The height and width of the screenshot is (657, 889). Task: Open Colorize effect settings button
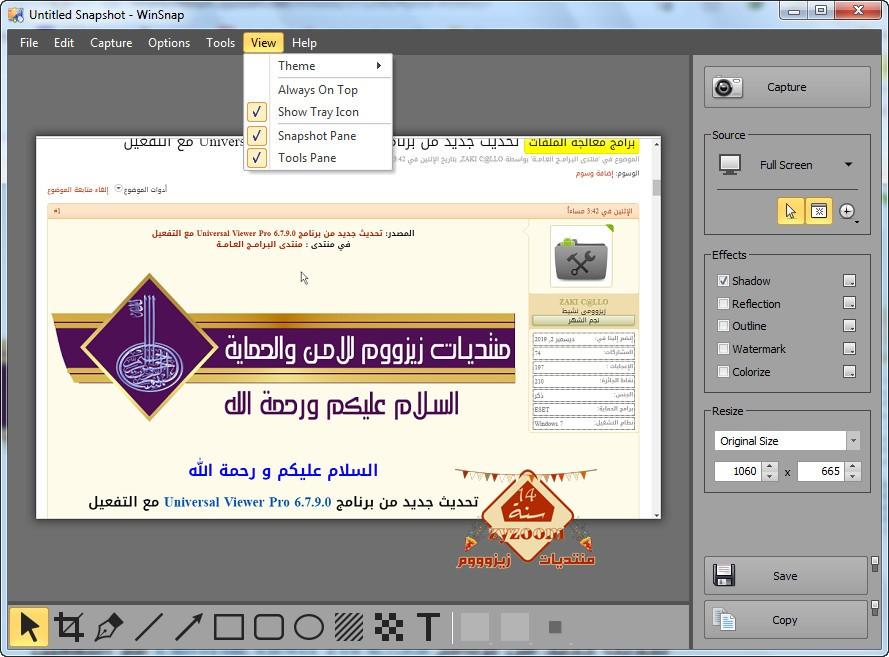coord(849,372)
